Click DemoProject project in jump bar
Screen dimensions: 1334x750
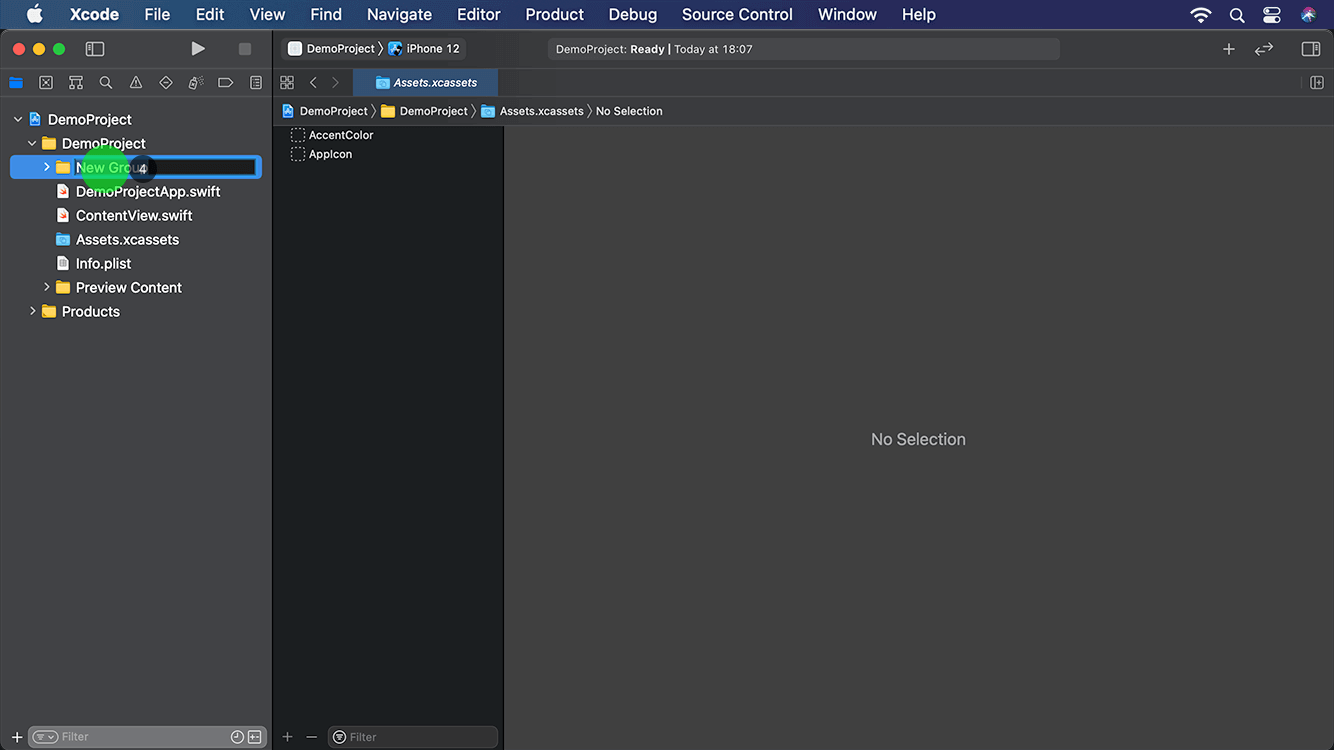[325, 111]
